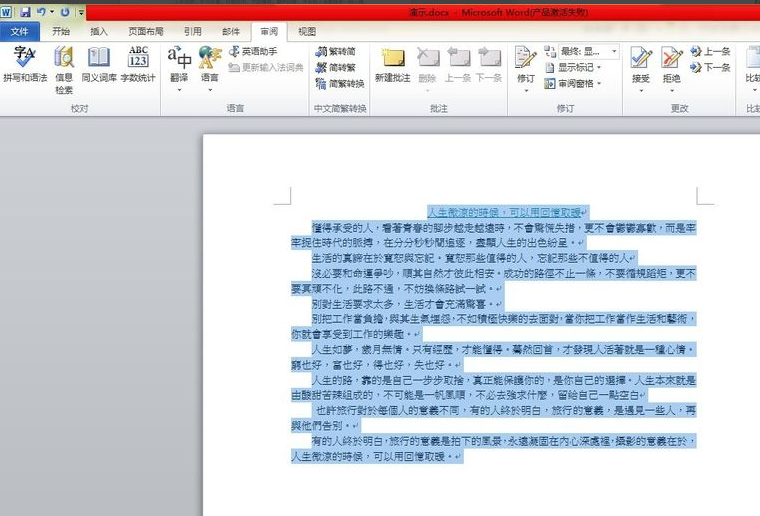Go to previous change 上一条 in 更改 group
Image resolution: width=760 pixels, height=516 pixels.
coord(710,51)
